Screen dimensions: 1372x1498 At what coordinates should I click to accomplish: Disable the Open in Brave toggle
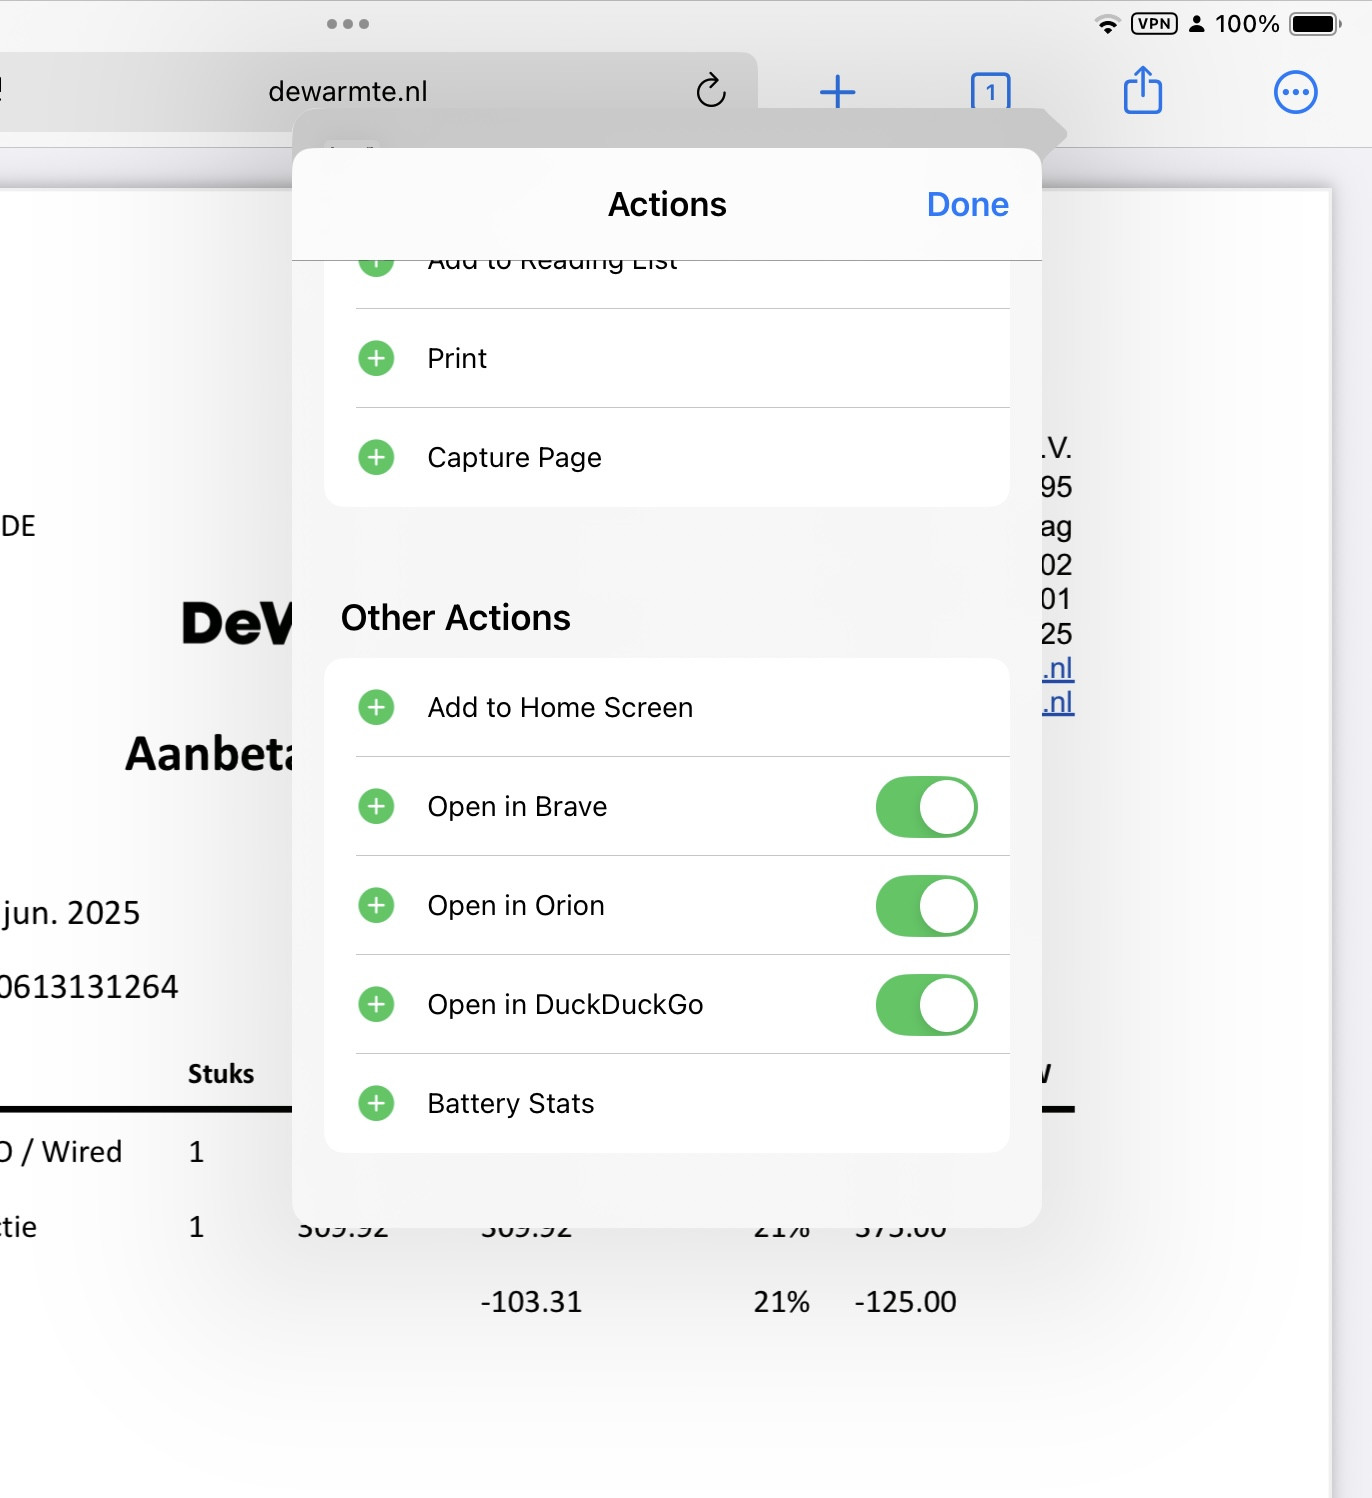(926, 807)
